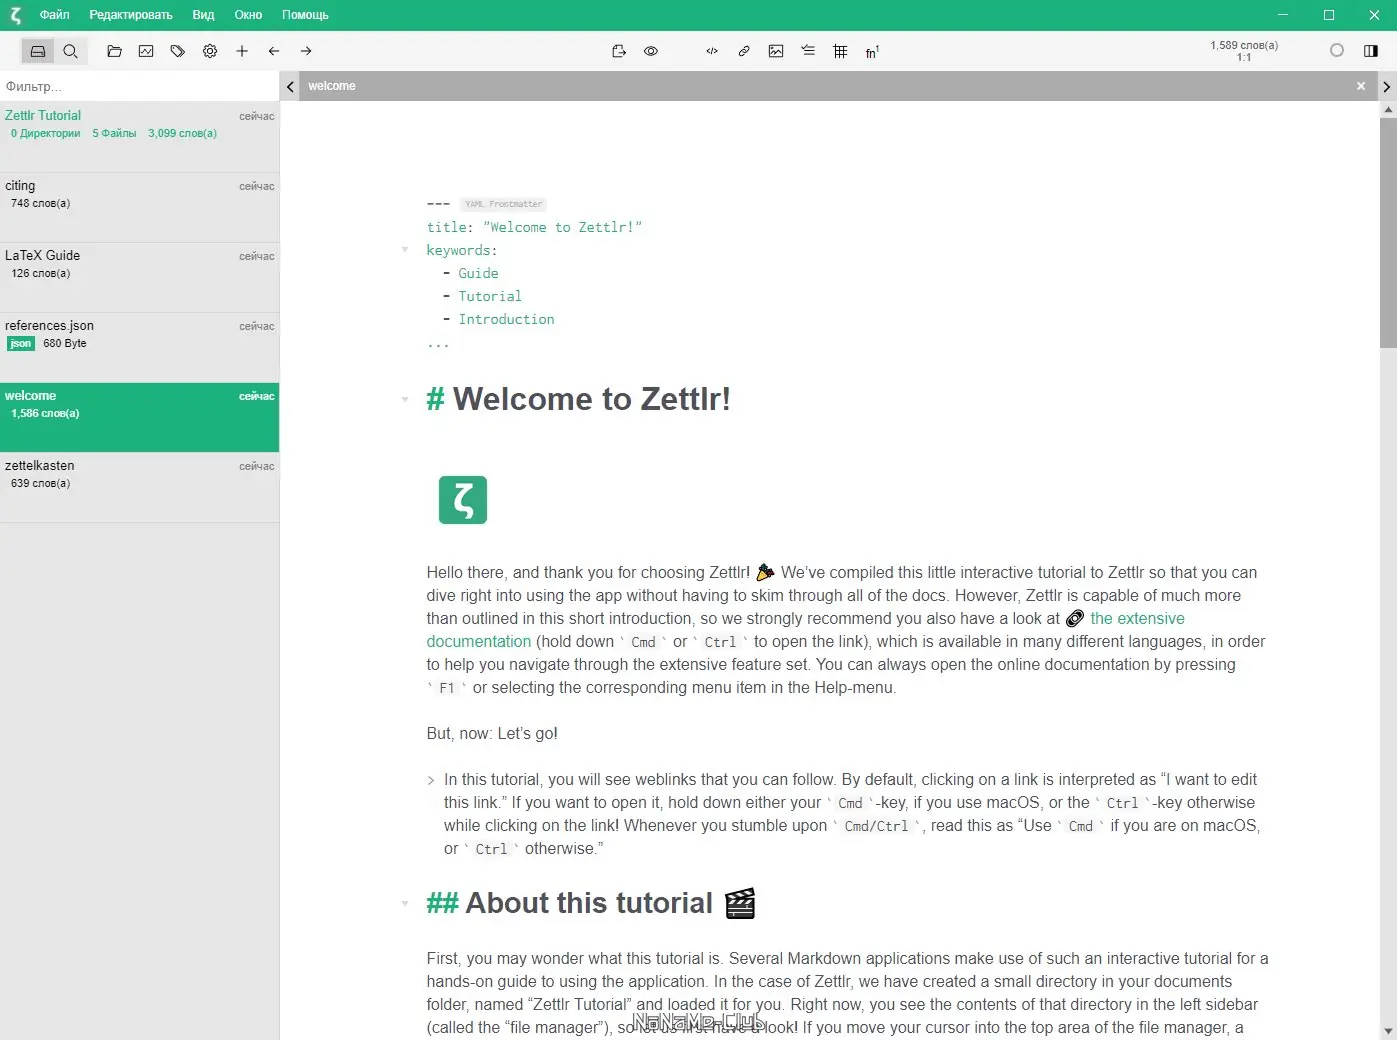Click the scrollbar up arrow
The height and width of the screenshot is (1040, 1397).
pos(1388,110)
